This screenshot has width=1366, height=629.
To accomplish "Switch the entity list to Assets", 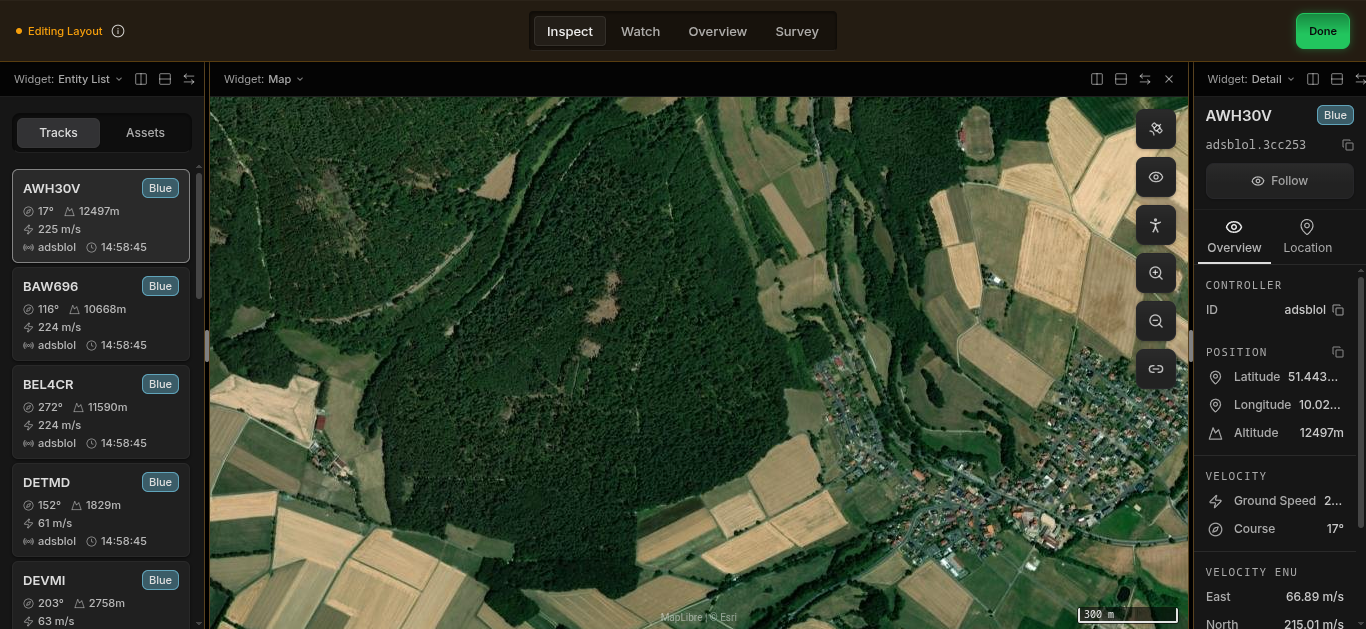I will coord(145,133).
